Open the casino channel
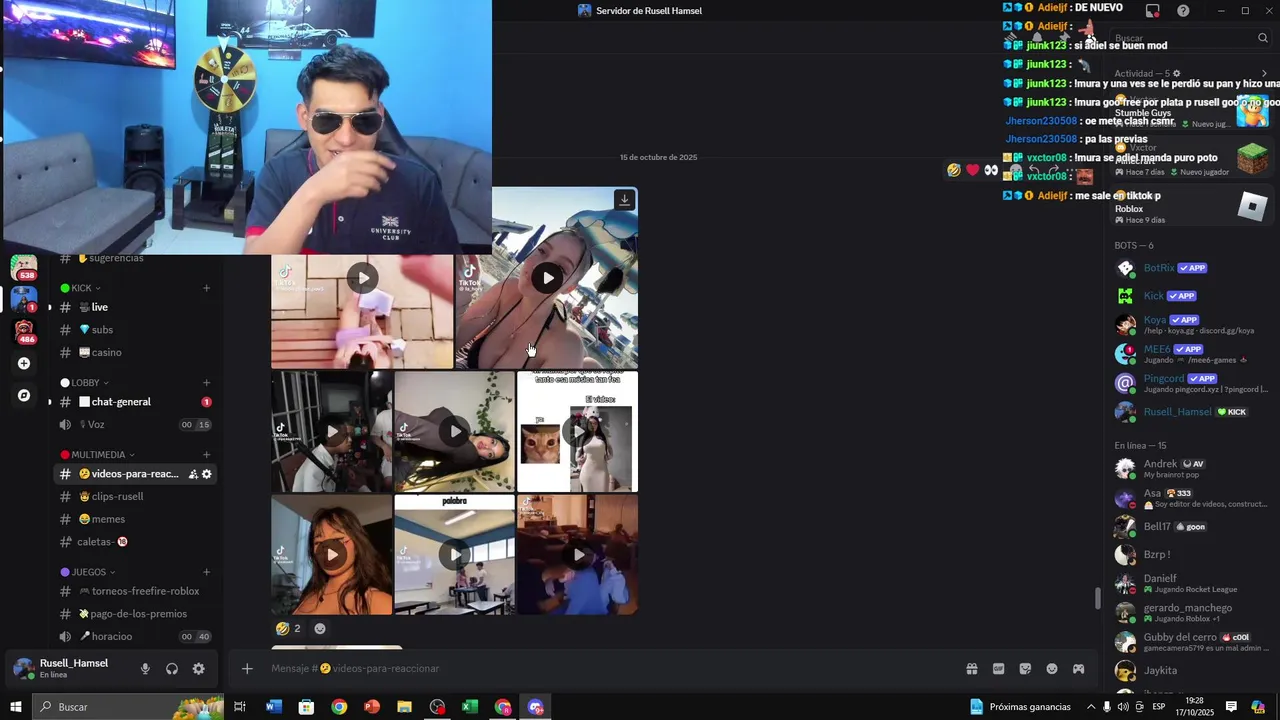The width and height of the screenshot is (1280, 720). pyautogui.click(x=135, y=353)
